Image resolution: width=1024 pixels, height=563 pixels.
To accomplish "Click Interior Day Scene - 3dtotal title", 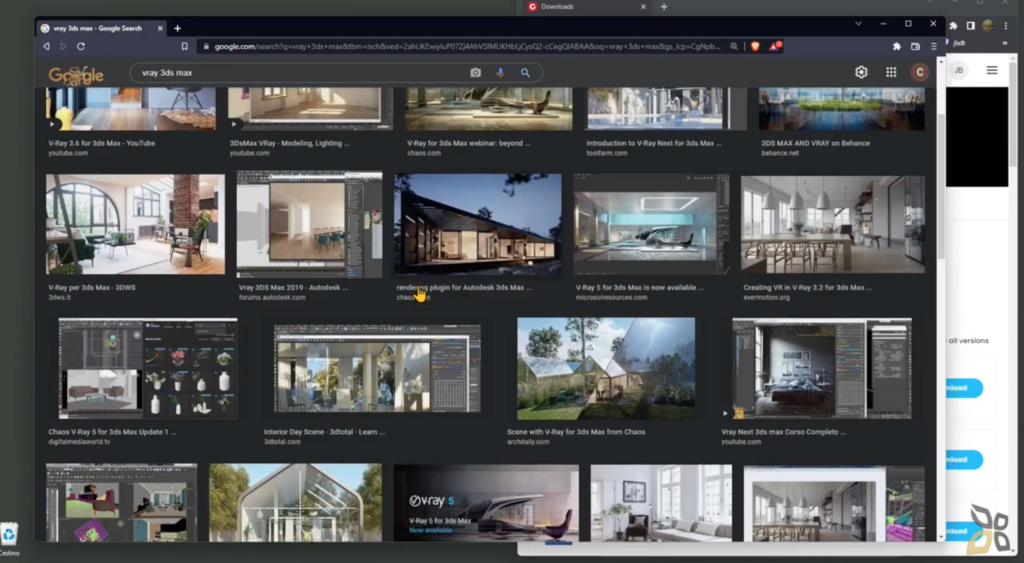I will coord(324,432).
